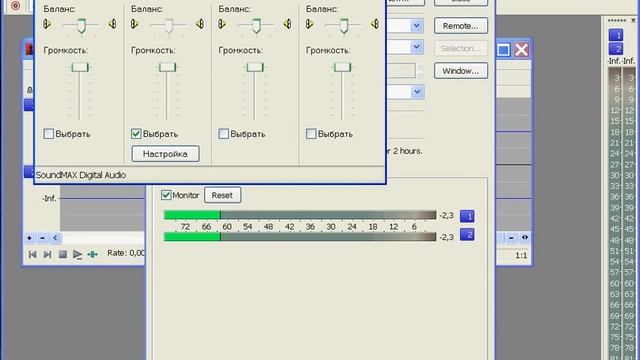Click the Reset button next to Monitor

point(222,195)
